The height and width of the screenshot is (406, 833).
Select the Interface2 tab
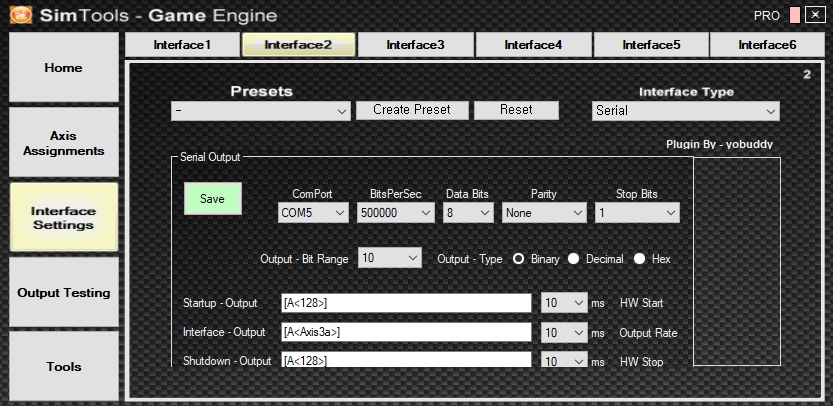pos(298,45)
